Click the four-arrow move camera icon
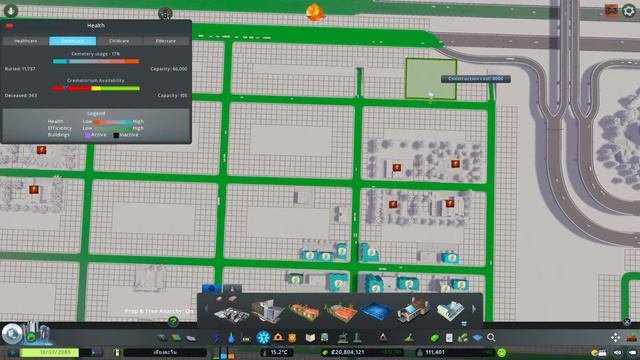Viewport: 640px width, 360px height. click(x=616, y=338)
